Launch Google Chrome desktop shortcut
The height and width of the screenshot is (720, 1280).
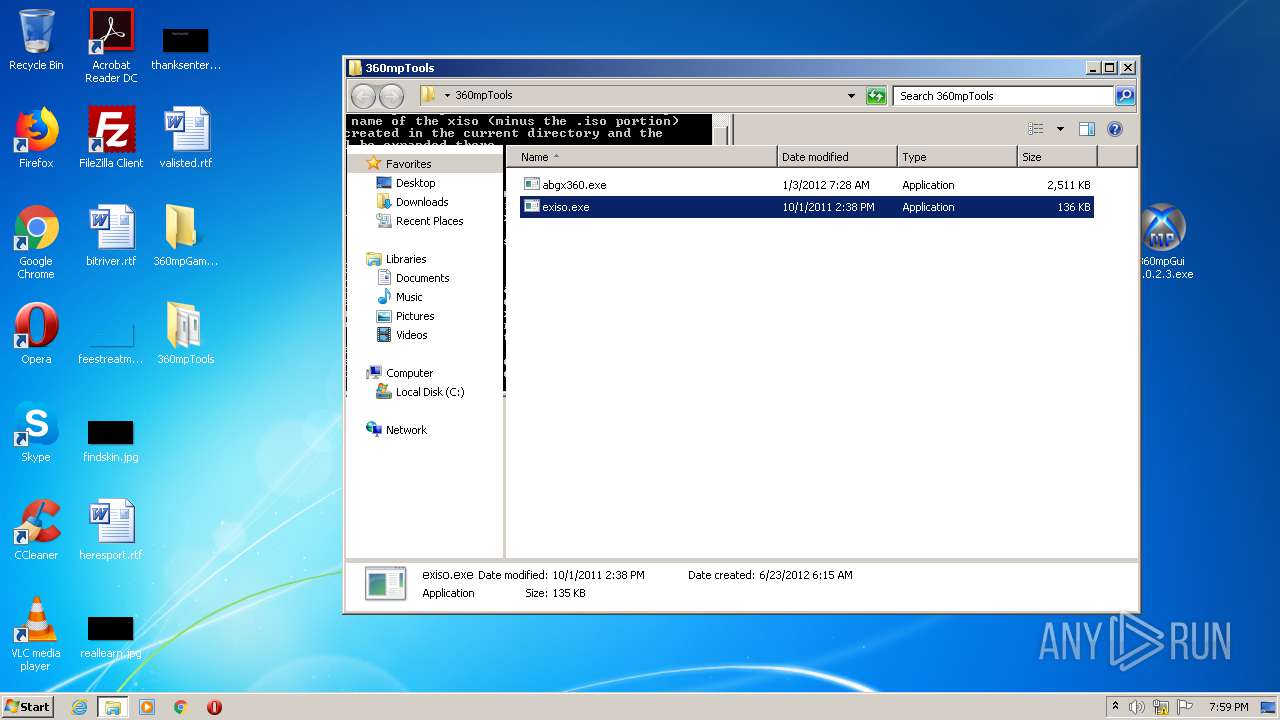click(36, 242)
